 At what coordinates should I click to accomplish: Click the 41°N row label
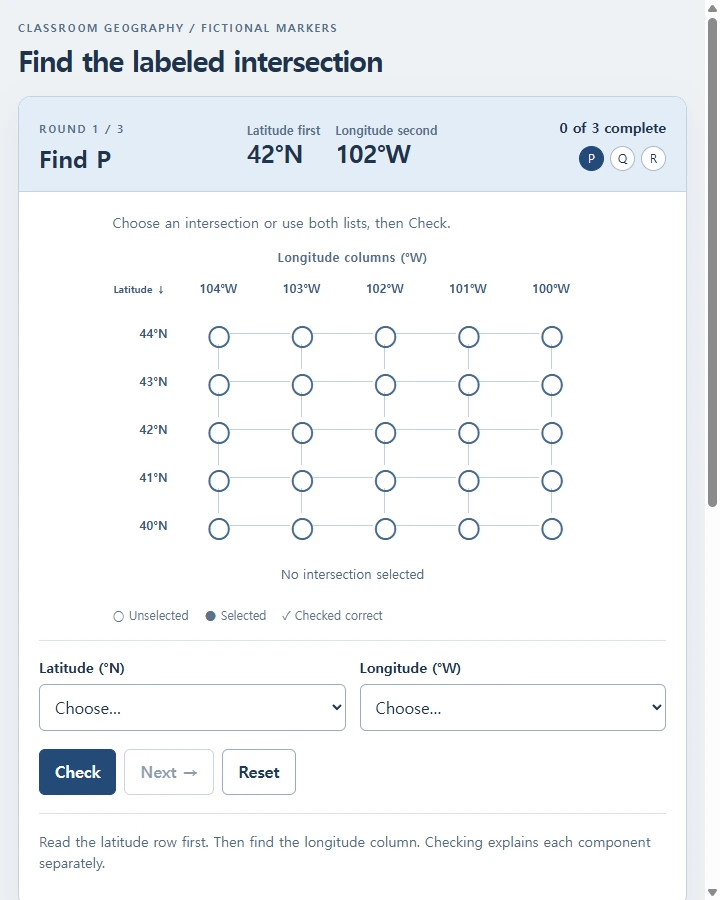[x=153, y=478]
